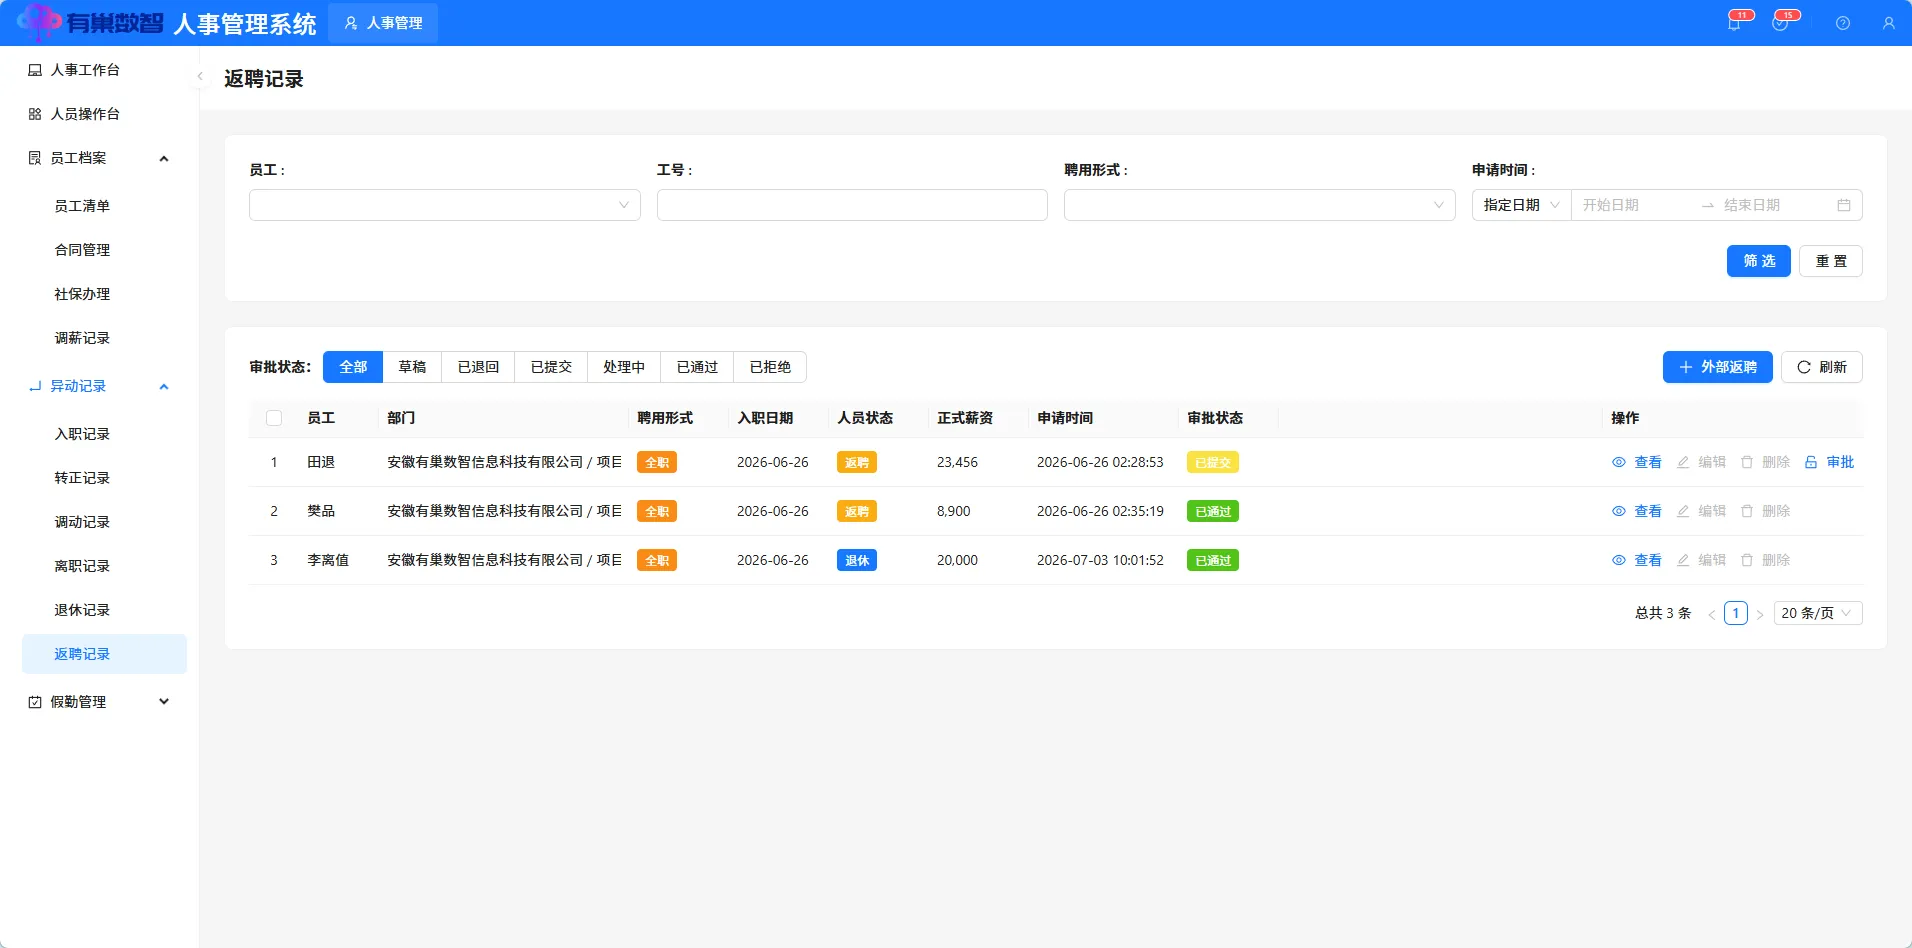This screenshot has height=948, width=1912.
Task: Click the pencil edit icon for 樊品
Action: (x=1683, y=511)
